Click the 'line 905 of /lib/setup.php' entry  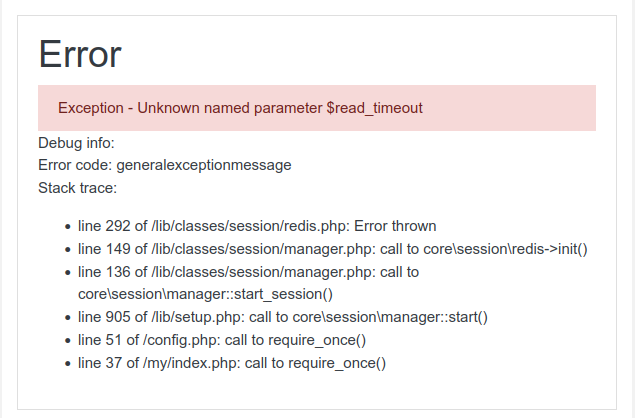point(283,317)
